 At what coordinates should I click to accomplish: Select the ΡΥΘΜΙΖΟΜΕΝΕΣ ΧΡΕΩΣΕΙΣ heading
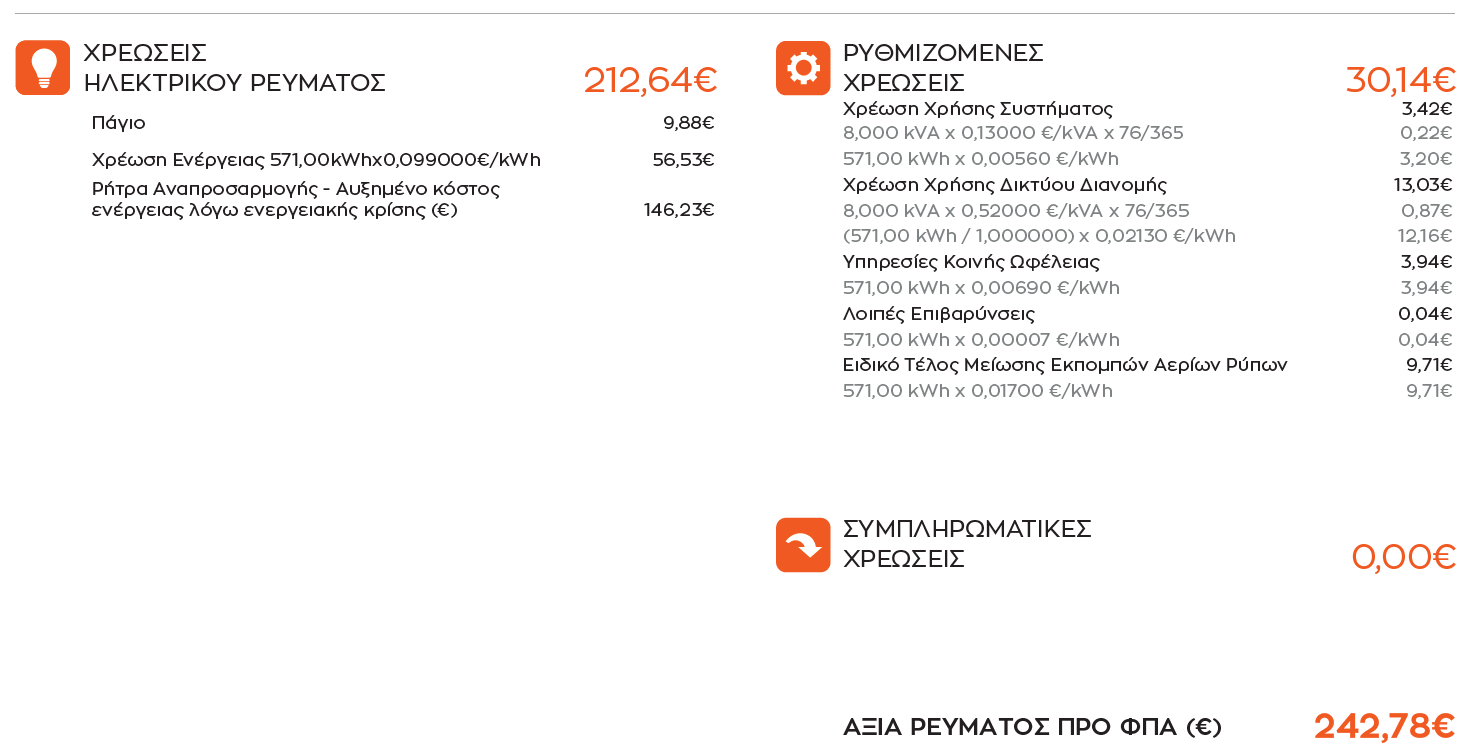point(943,68)
